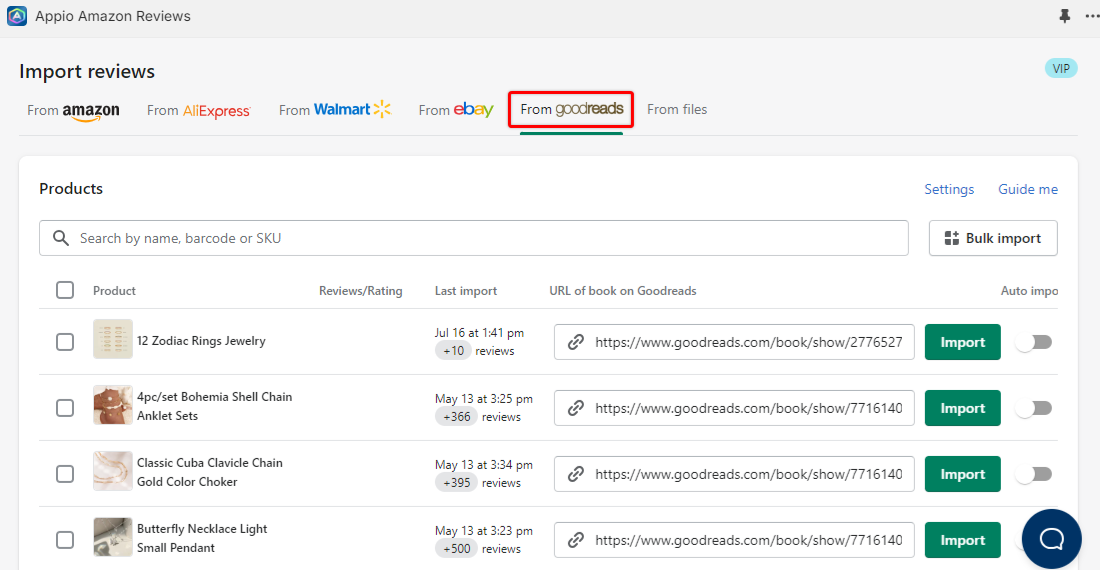Viewport: 1100px width, 570px height.
Task: Click the Appio Amazon Reviews app logo
Action: point(17,15)
